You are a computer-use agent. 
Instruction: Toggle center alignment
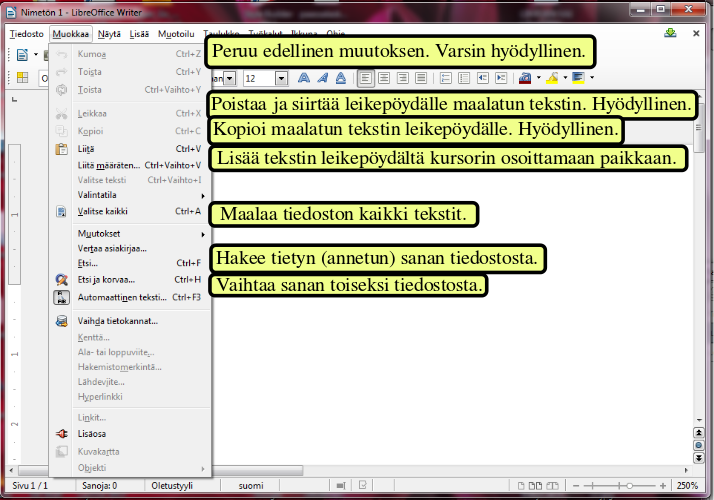point(384,78)
